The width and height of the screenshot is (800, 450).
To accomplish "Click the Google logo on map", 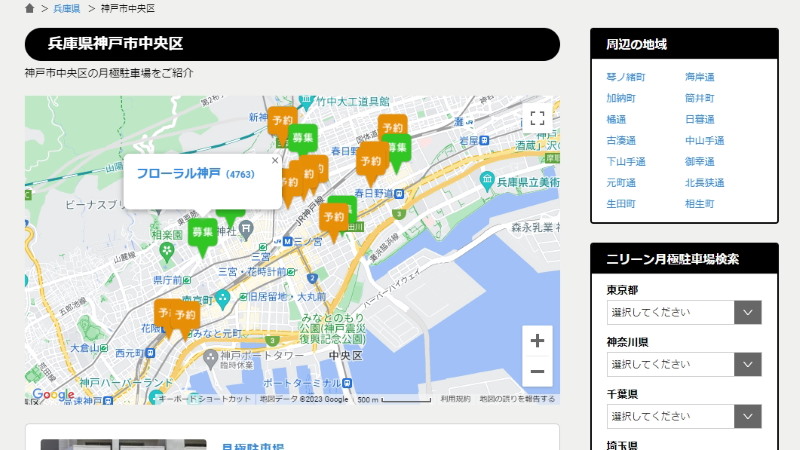I will point(53,394).
